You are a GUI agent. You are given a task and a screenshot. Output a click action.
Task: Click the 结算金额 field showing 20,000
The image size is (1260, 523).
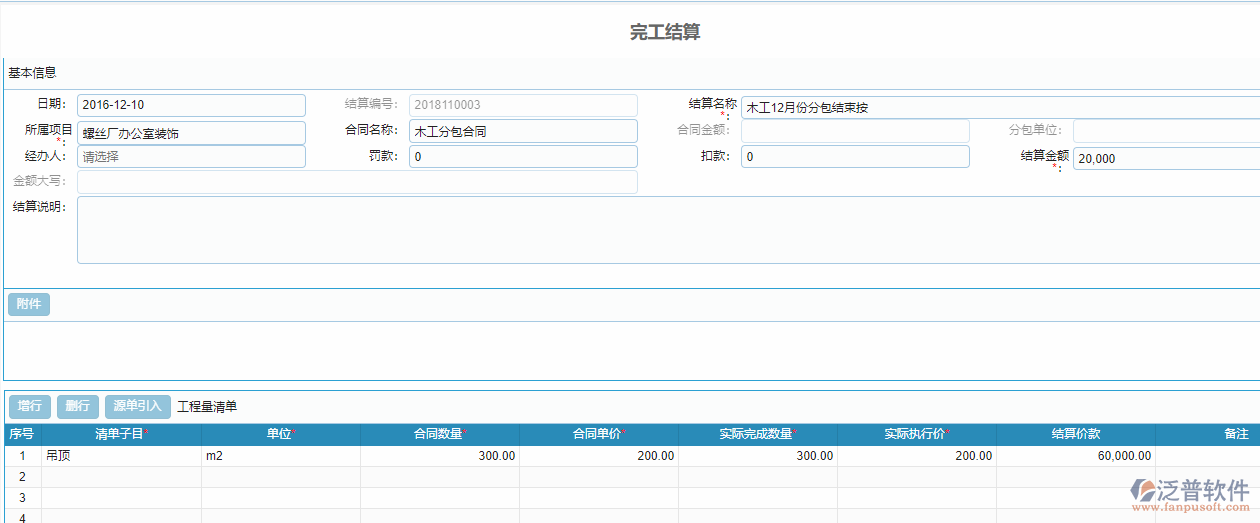1165,159
